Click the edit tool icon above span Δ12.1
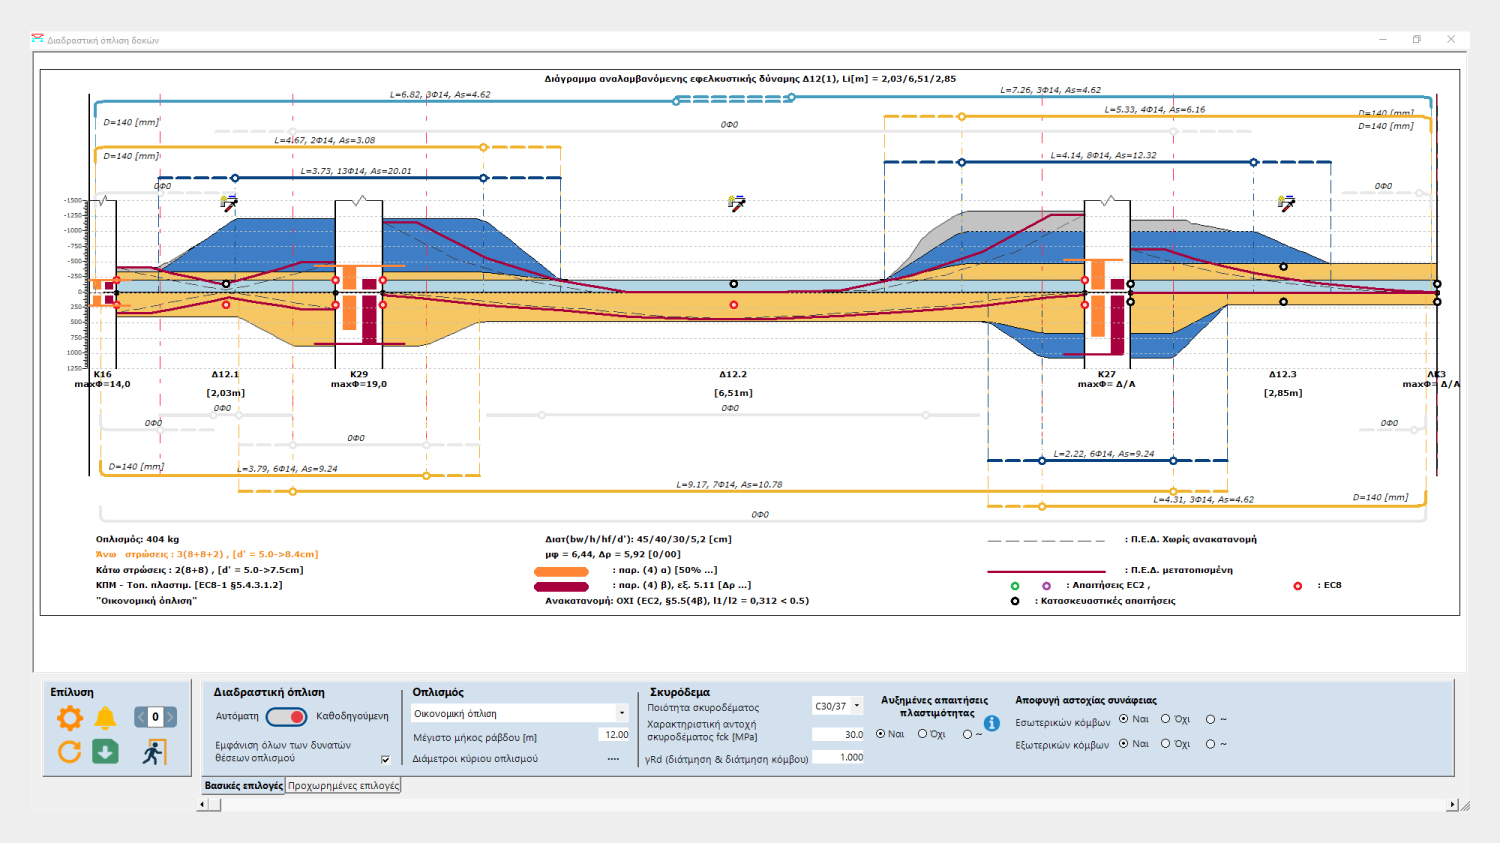 pyautogui.click(x=229, y=204)
